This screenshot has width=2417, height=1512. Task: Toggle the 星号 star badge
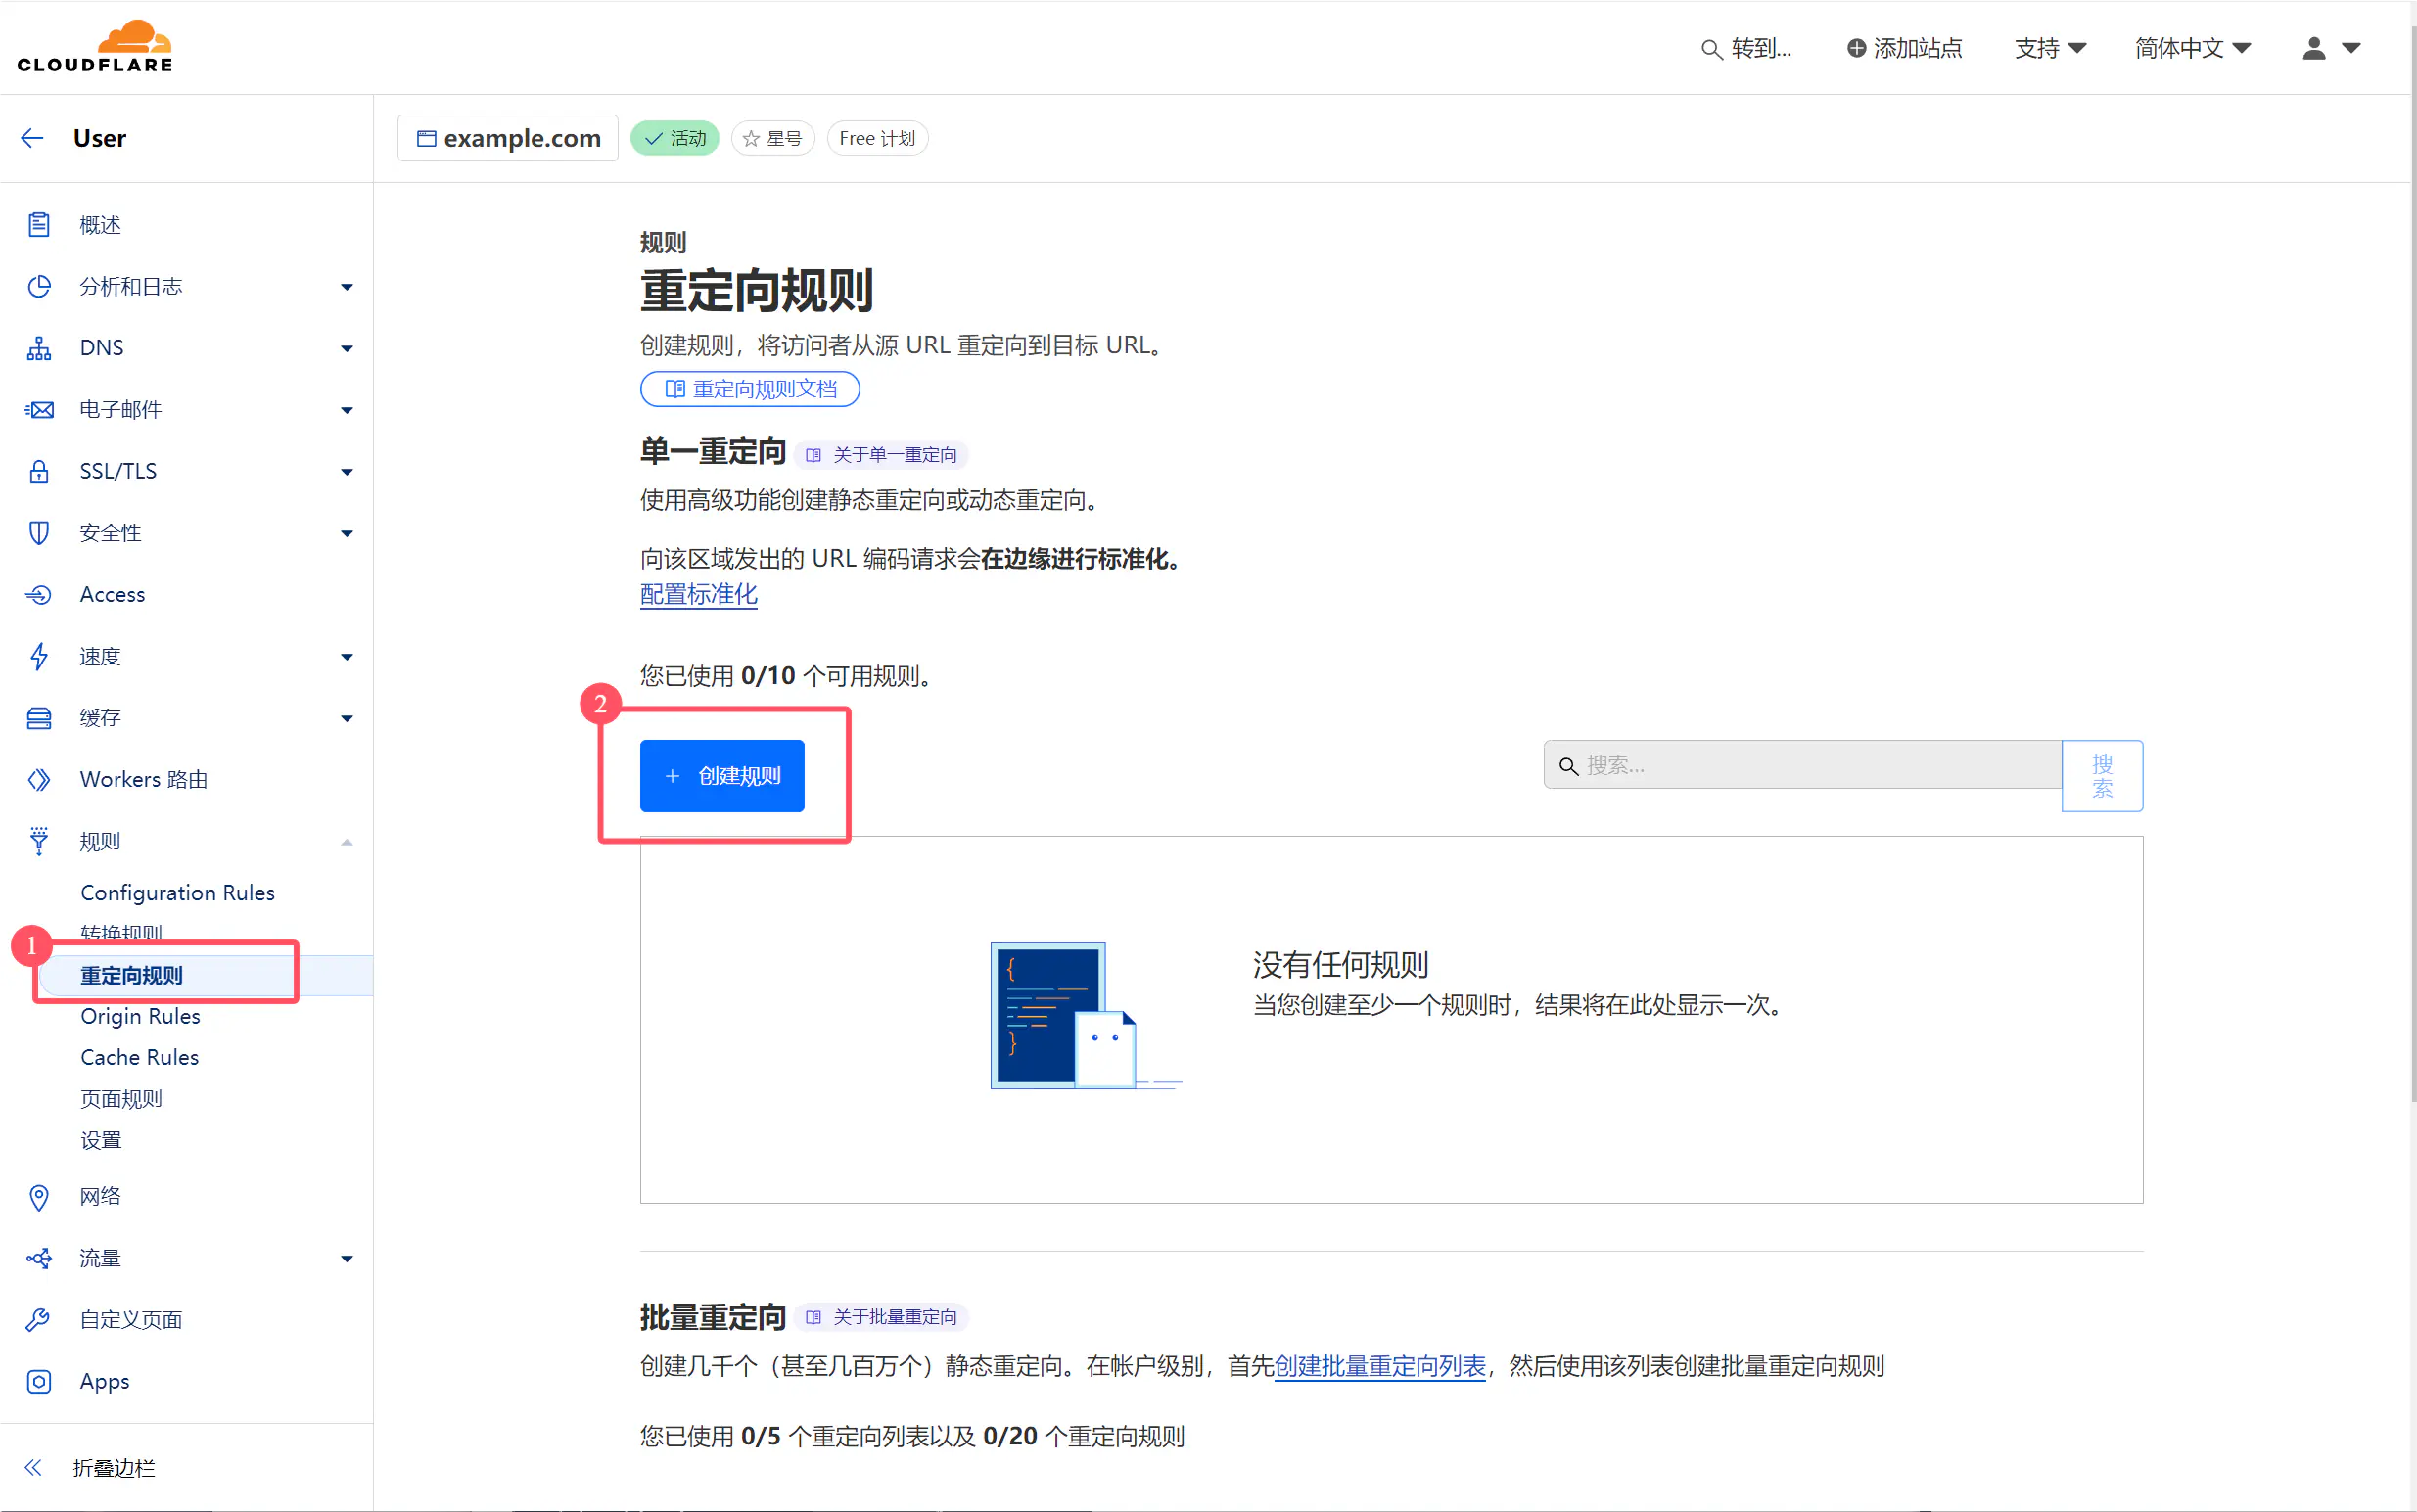coord(772,138)
